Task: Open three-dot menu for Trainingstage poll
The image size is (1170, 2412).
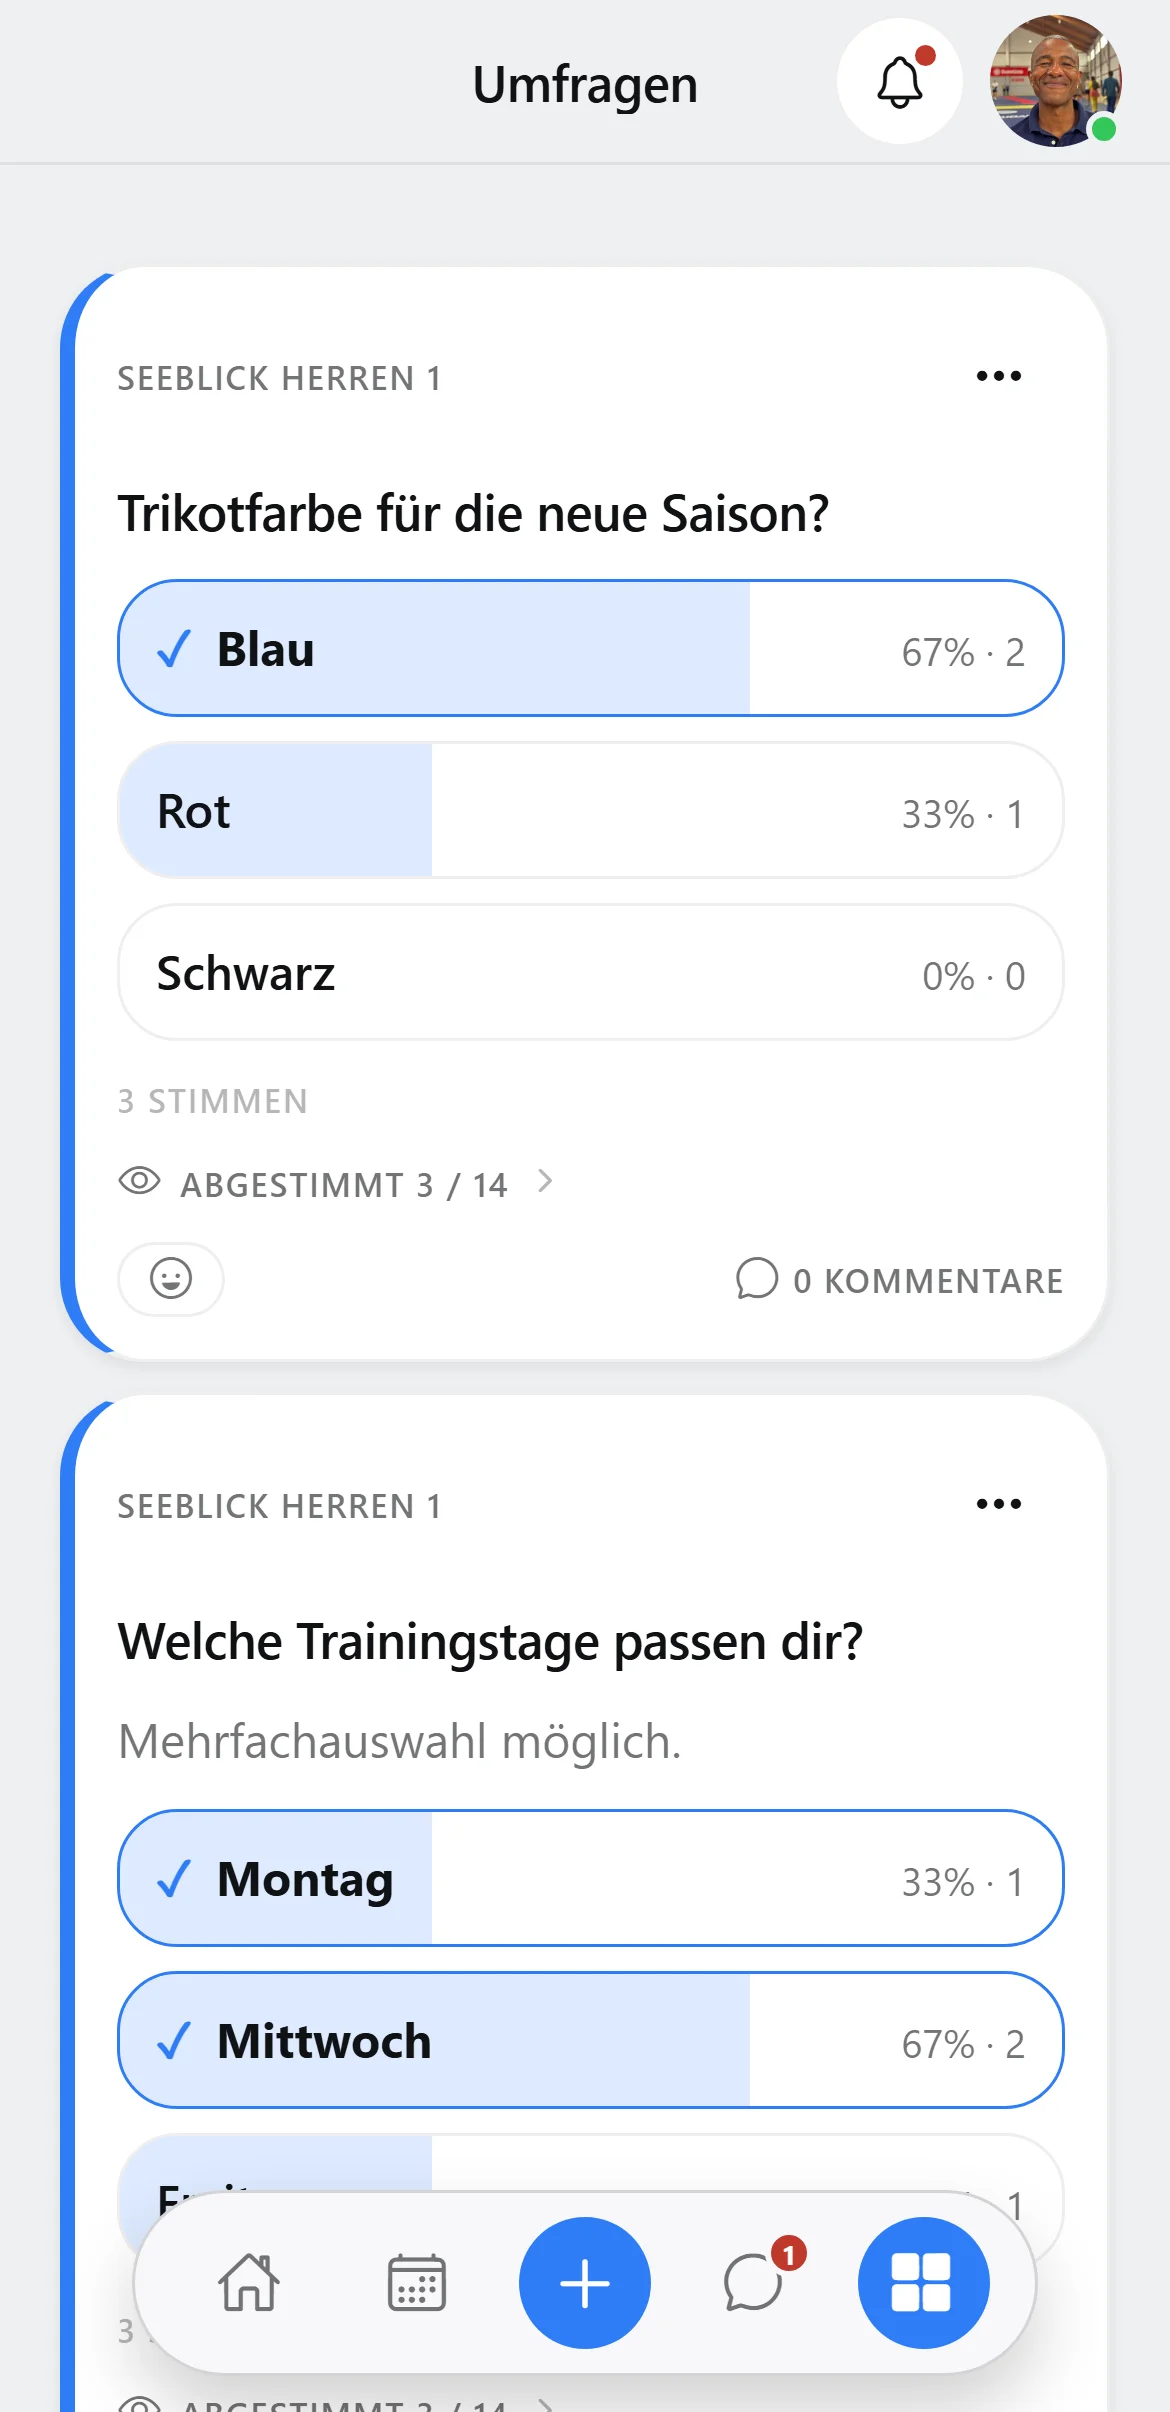Action: [998, 1504]
